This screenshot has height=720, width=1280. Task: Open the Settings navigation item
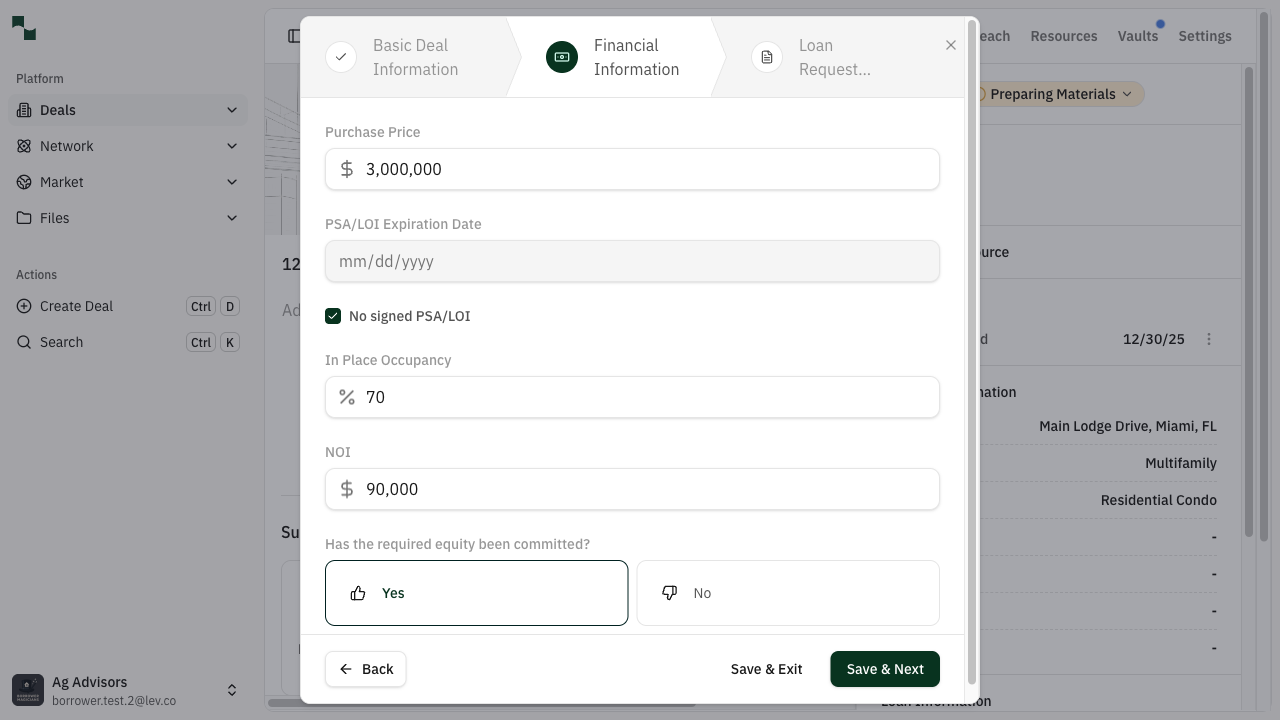pos(1204,36)
